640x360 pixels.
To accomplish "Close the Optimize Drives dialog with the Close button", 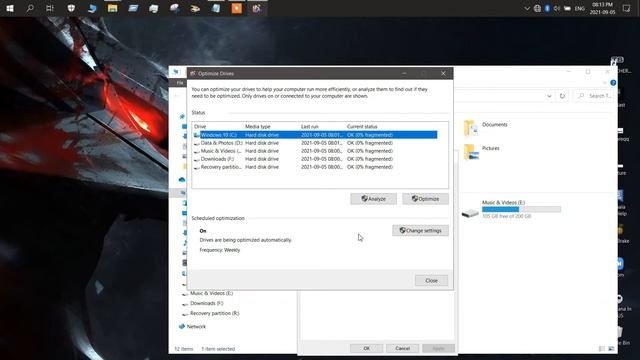I will click(x=431, y=280).
